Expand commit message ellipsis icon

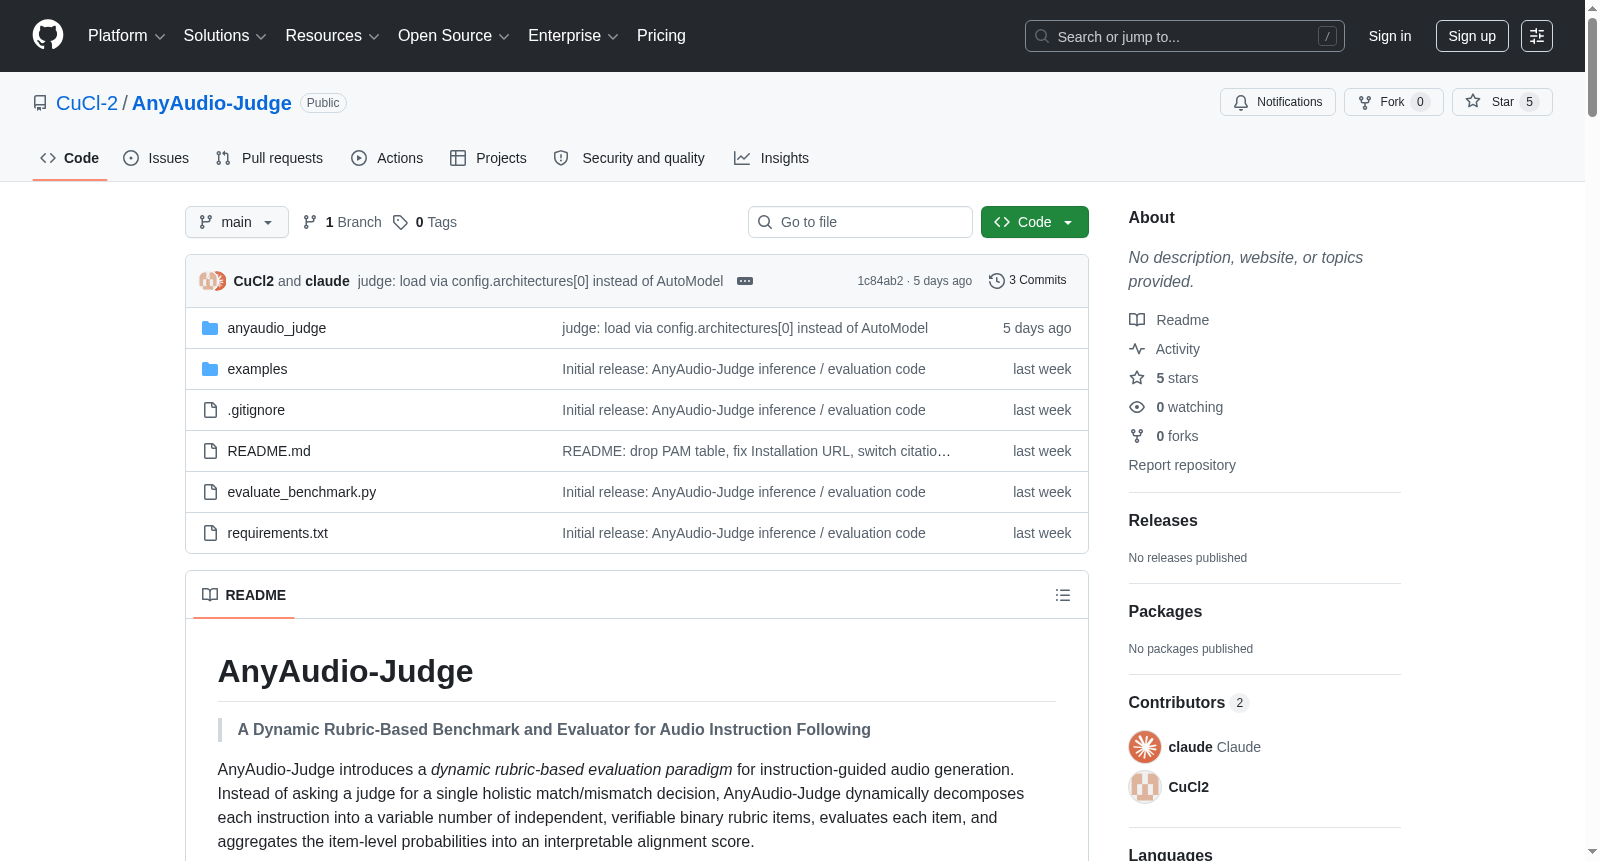pos(745,281)
